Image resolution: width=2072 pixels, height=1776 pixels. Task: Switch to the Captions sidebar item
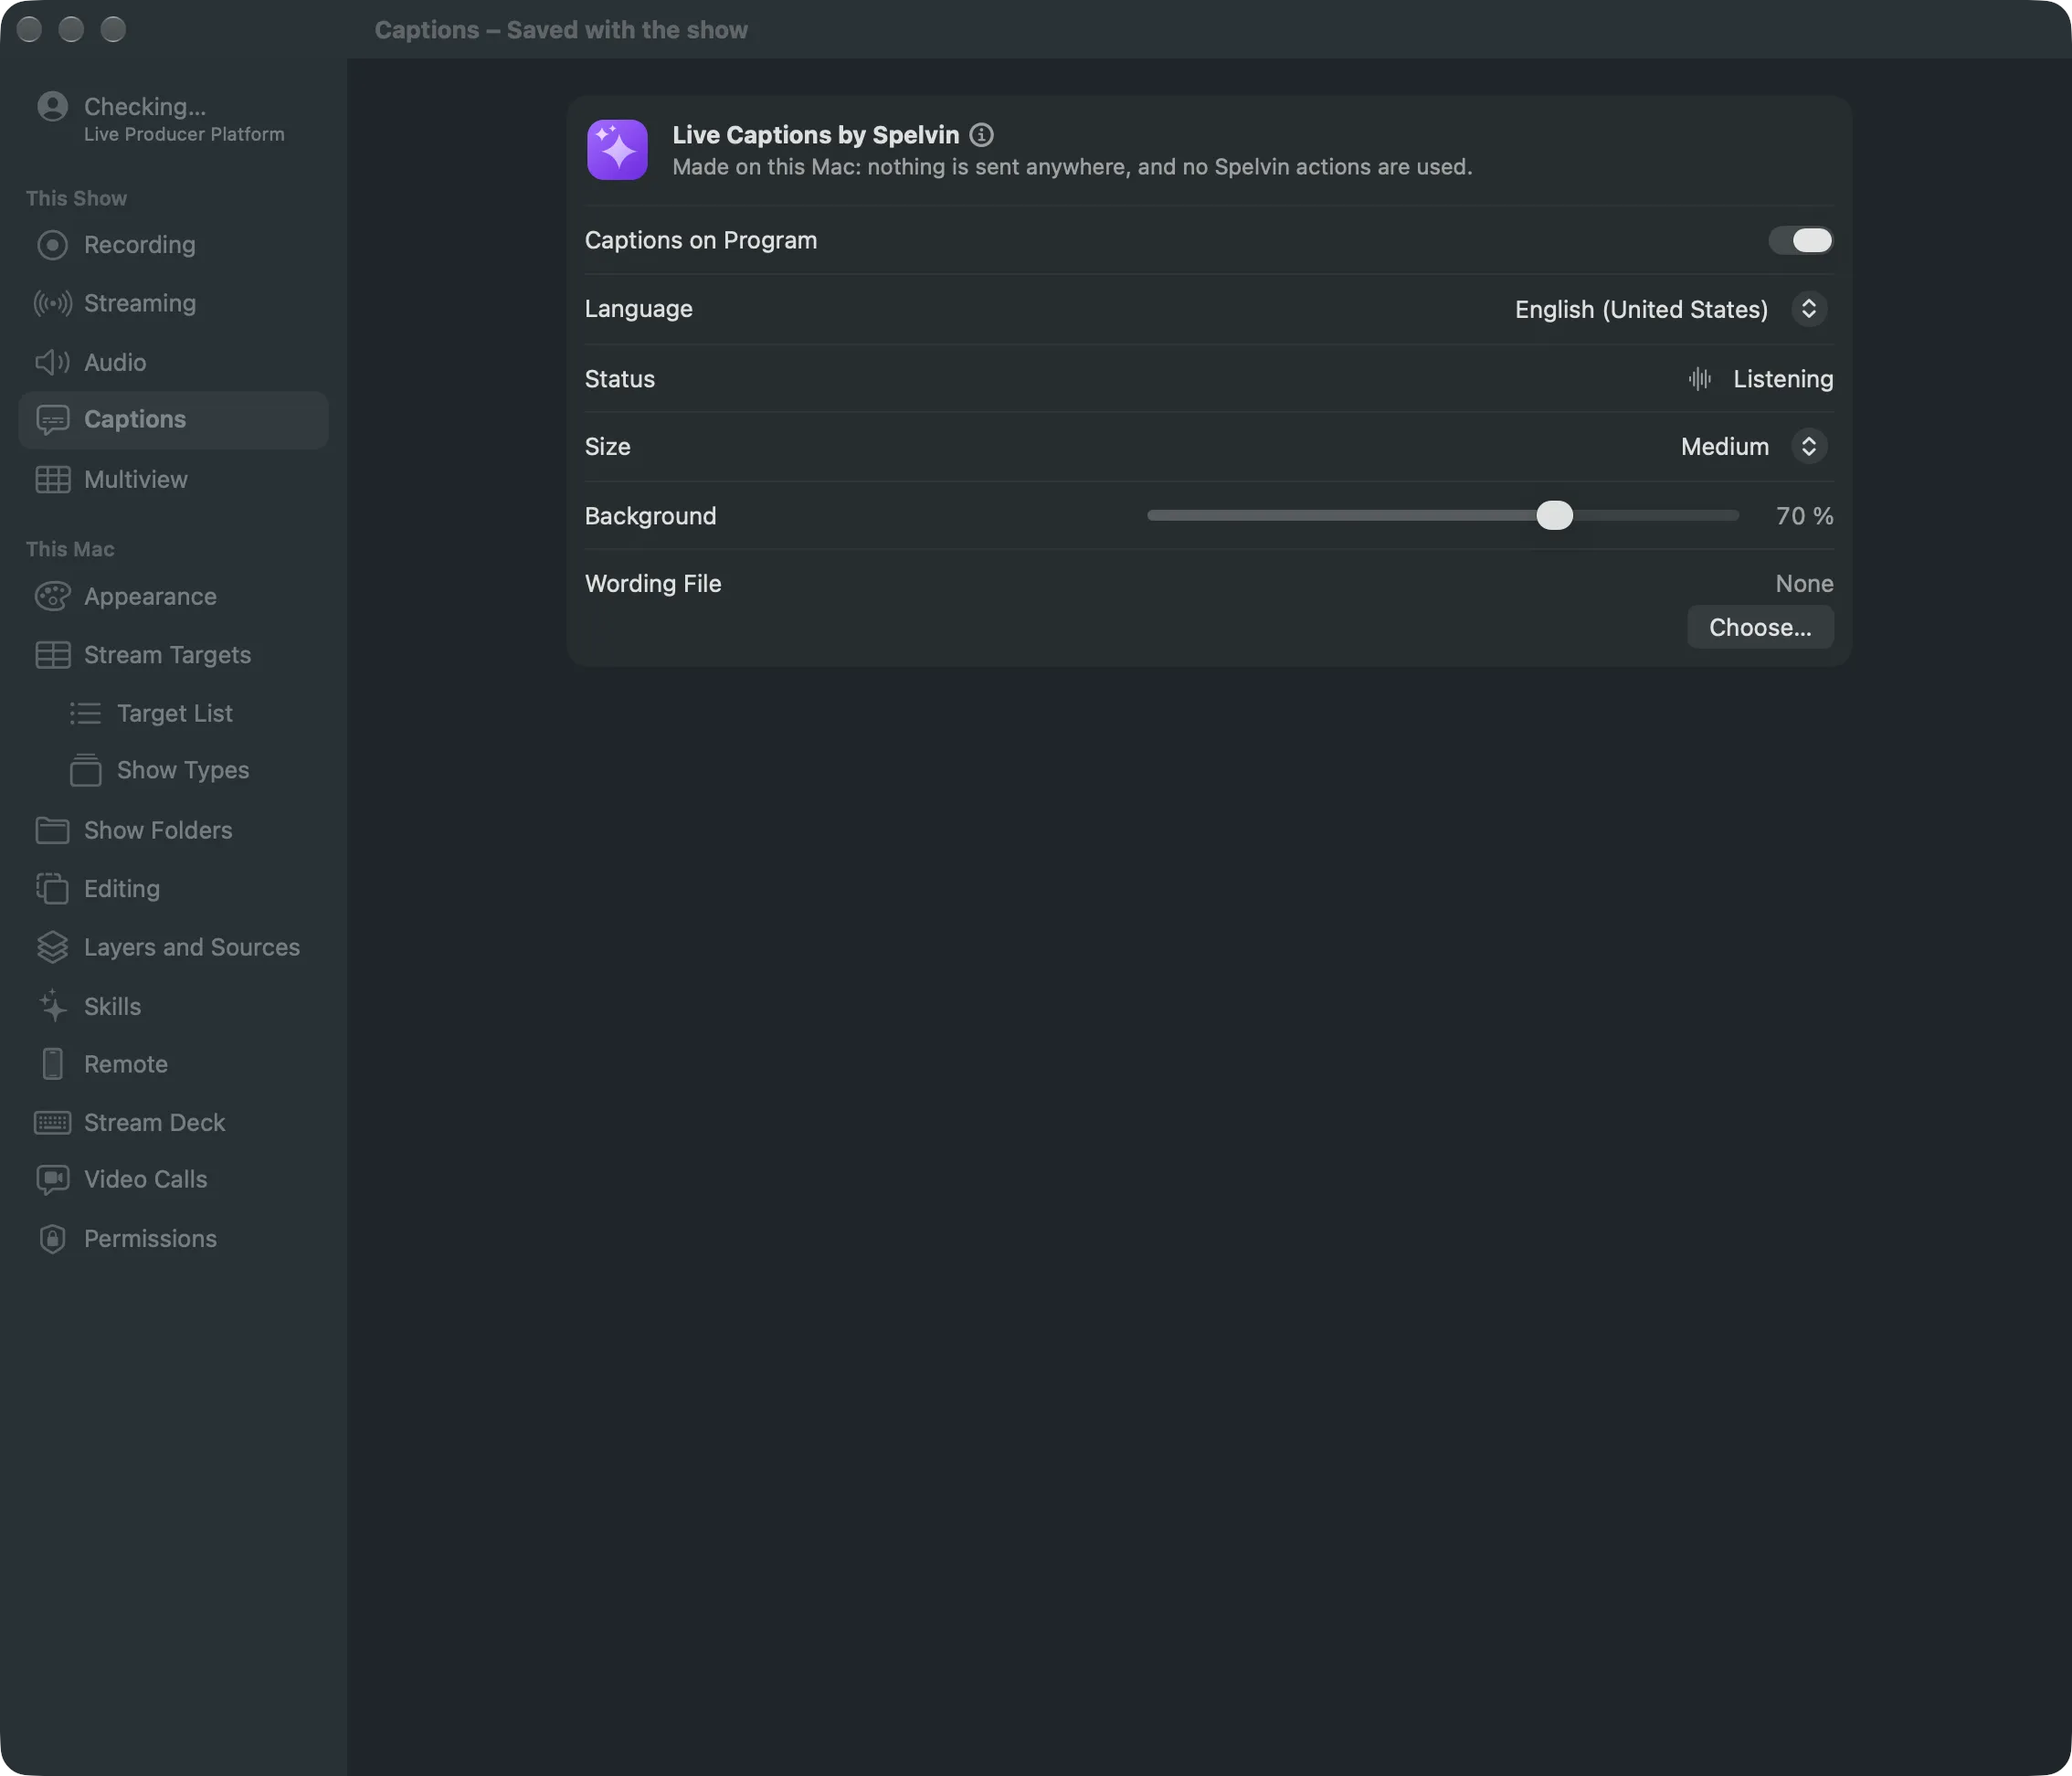174,420
